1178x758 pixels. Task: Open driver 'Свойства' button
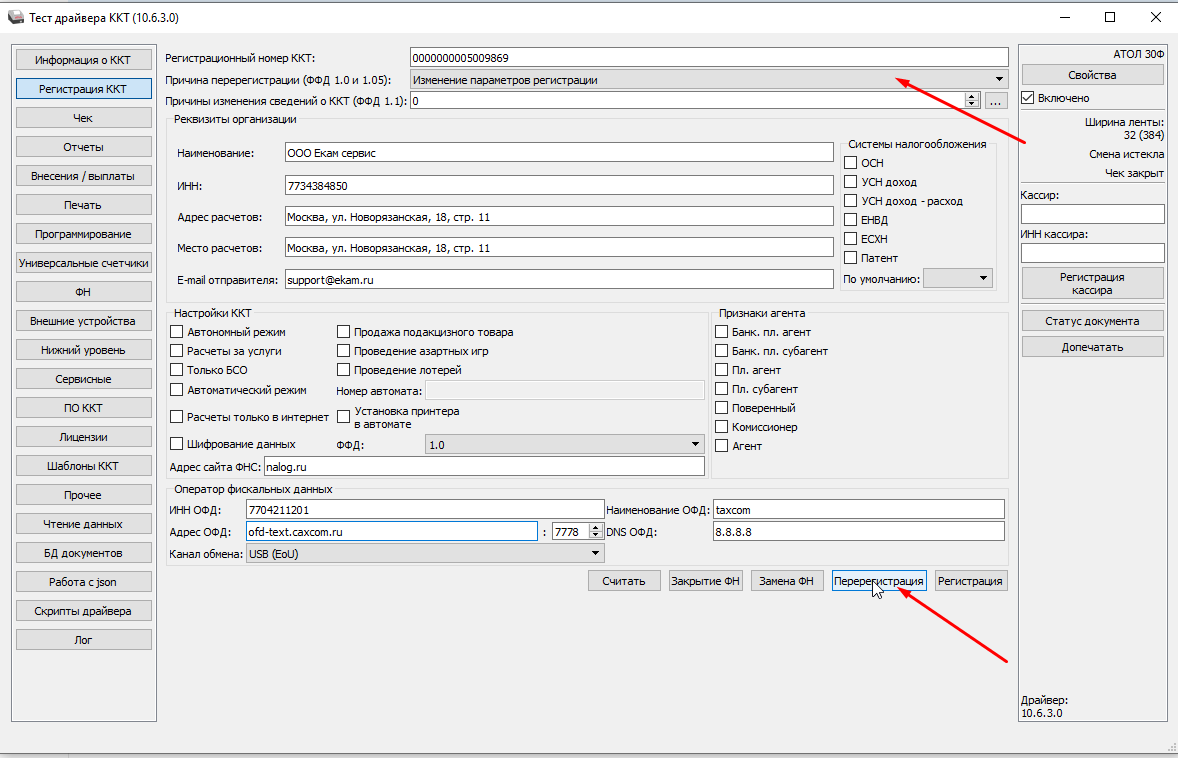(1092, 75)
